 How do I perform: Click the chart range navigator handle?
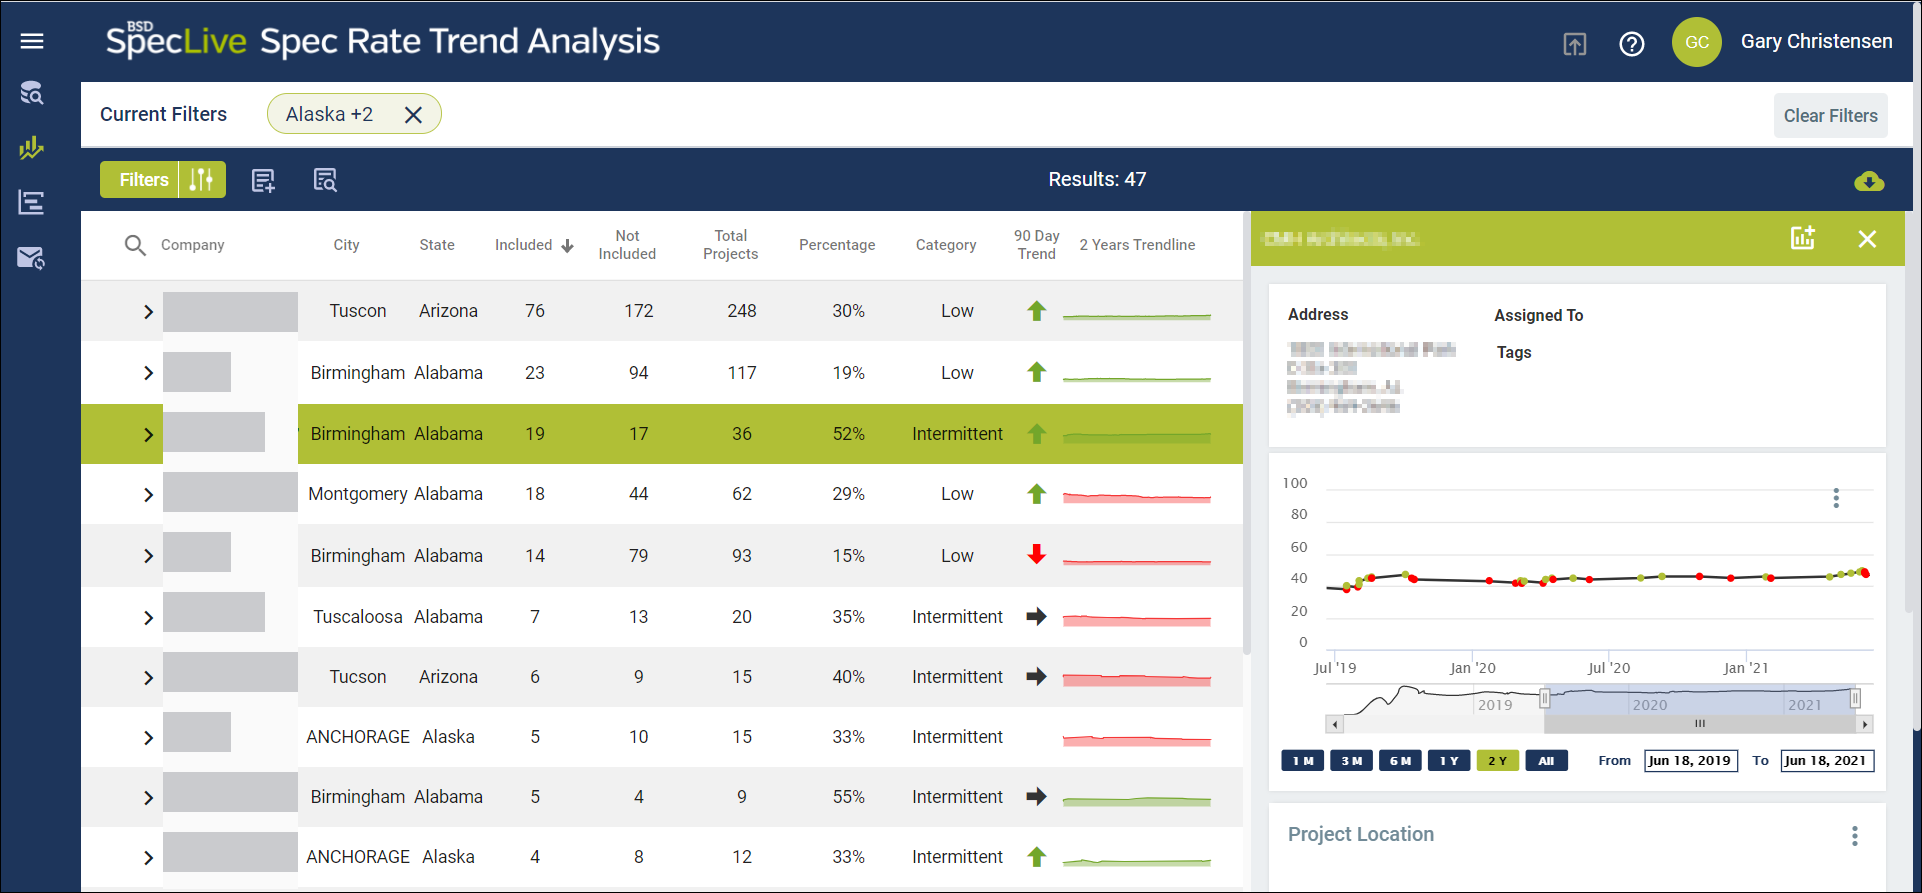1545,698
